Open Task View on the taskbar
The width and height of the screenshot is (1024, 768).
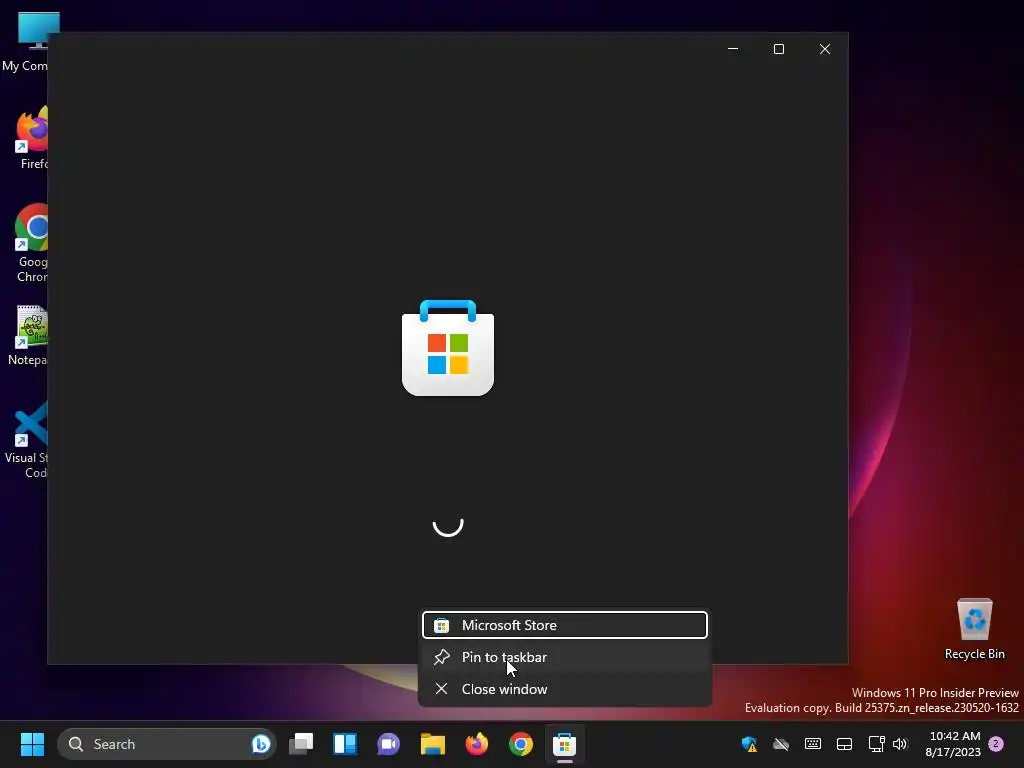click(301, 744)
